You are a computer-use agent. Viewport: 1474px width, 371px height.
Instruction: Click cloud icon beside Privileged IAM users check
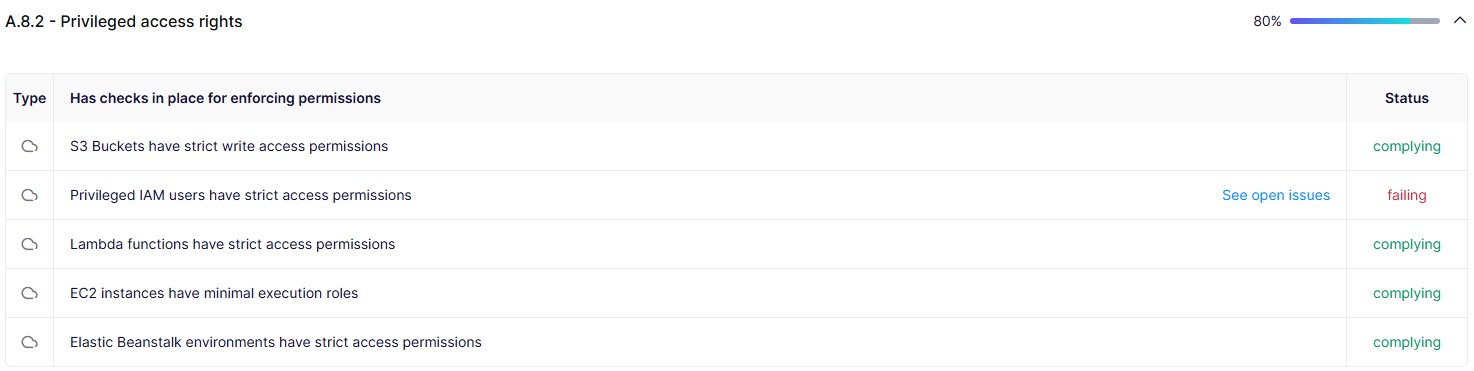[x=30, y=195]
